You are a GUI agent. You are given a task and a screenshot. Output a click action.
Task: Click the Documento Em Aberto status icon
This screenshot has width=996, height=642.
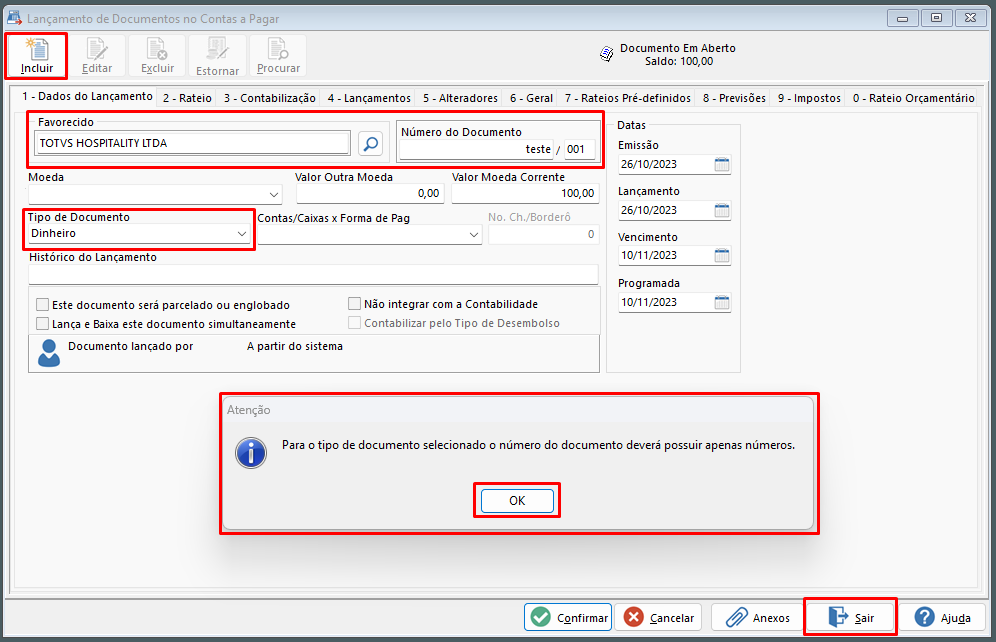pyautogui.click(x=607, y=55)
